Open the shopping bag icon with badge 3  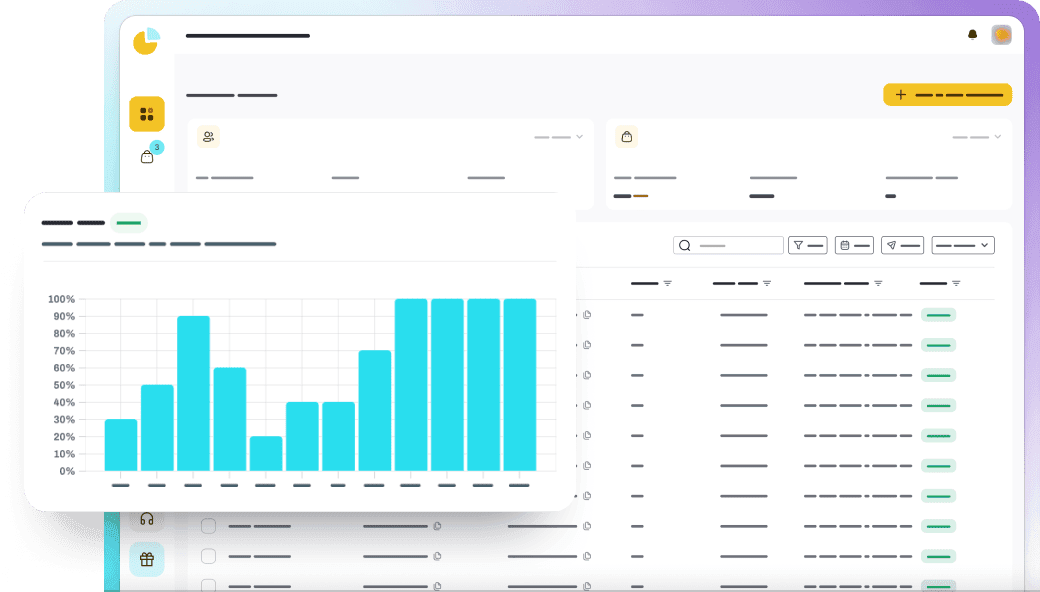[147, 156]
